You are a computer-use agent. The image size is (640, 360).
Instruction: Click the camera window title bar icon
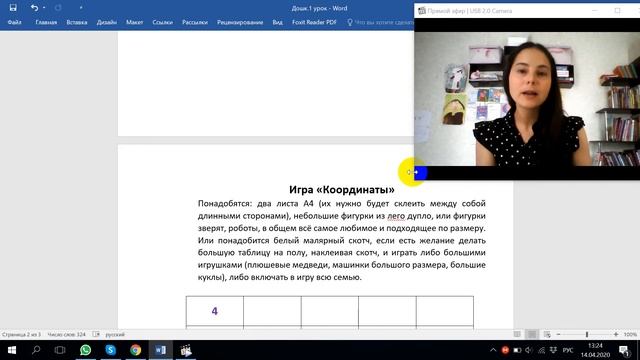pos(422,11)
